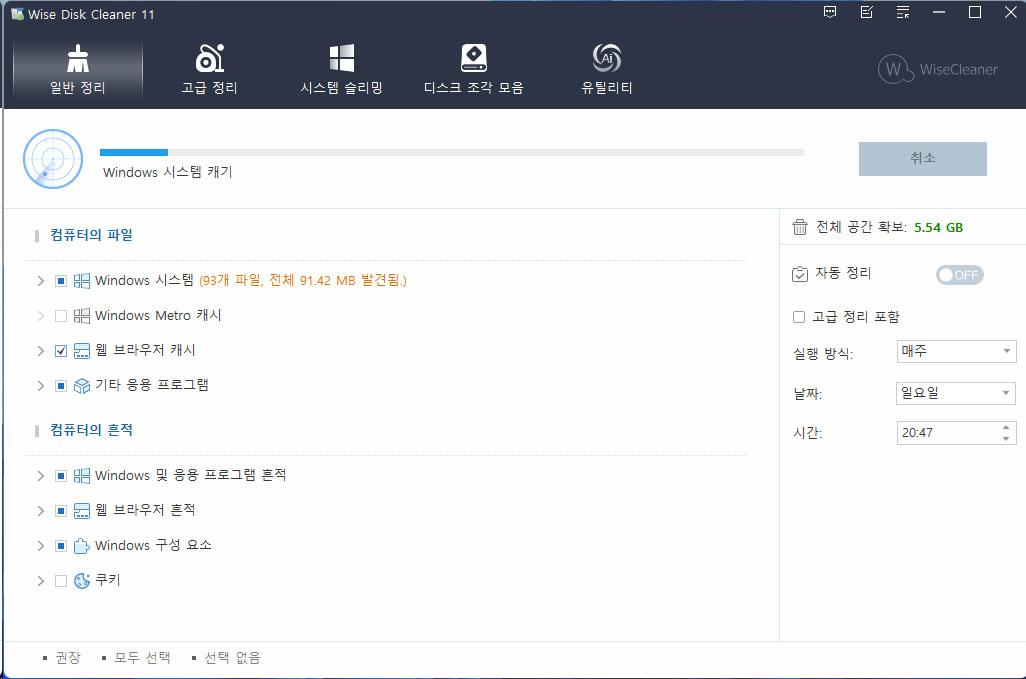Expand the Windows 시스템 tree item

(41, 281)
